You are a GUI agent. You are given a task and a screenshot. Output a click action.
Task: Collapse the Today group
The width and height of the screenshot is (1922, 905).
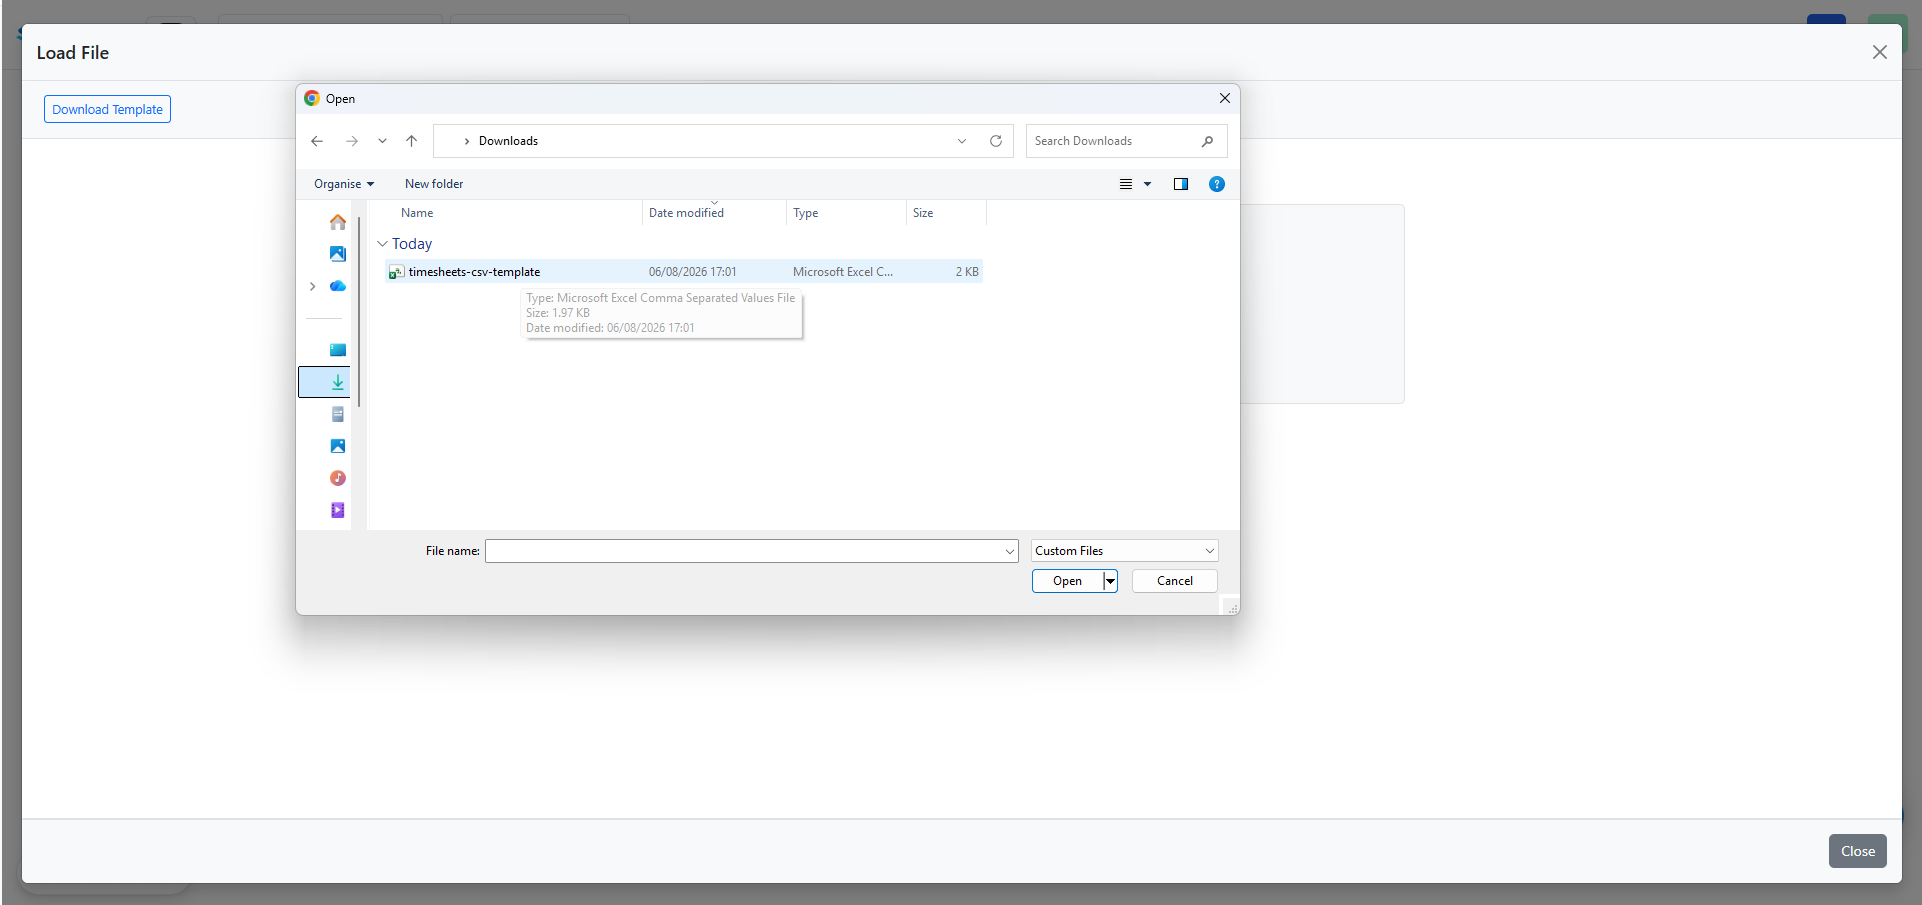click(382, 244)
